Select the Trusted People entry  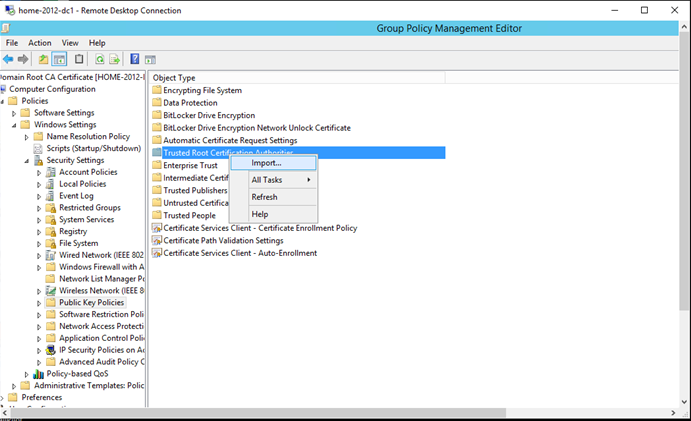189,216
